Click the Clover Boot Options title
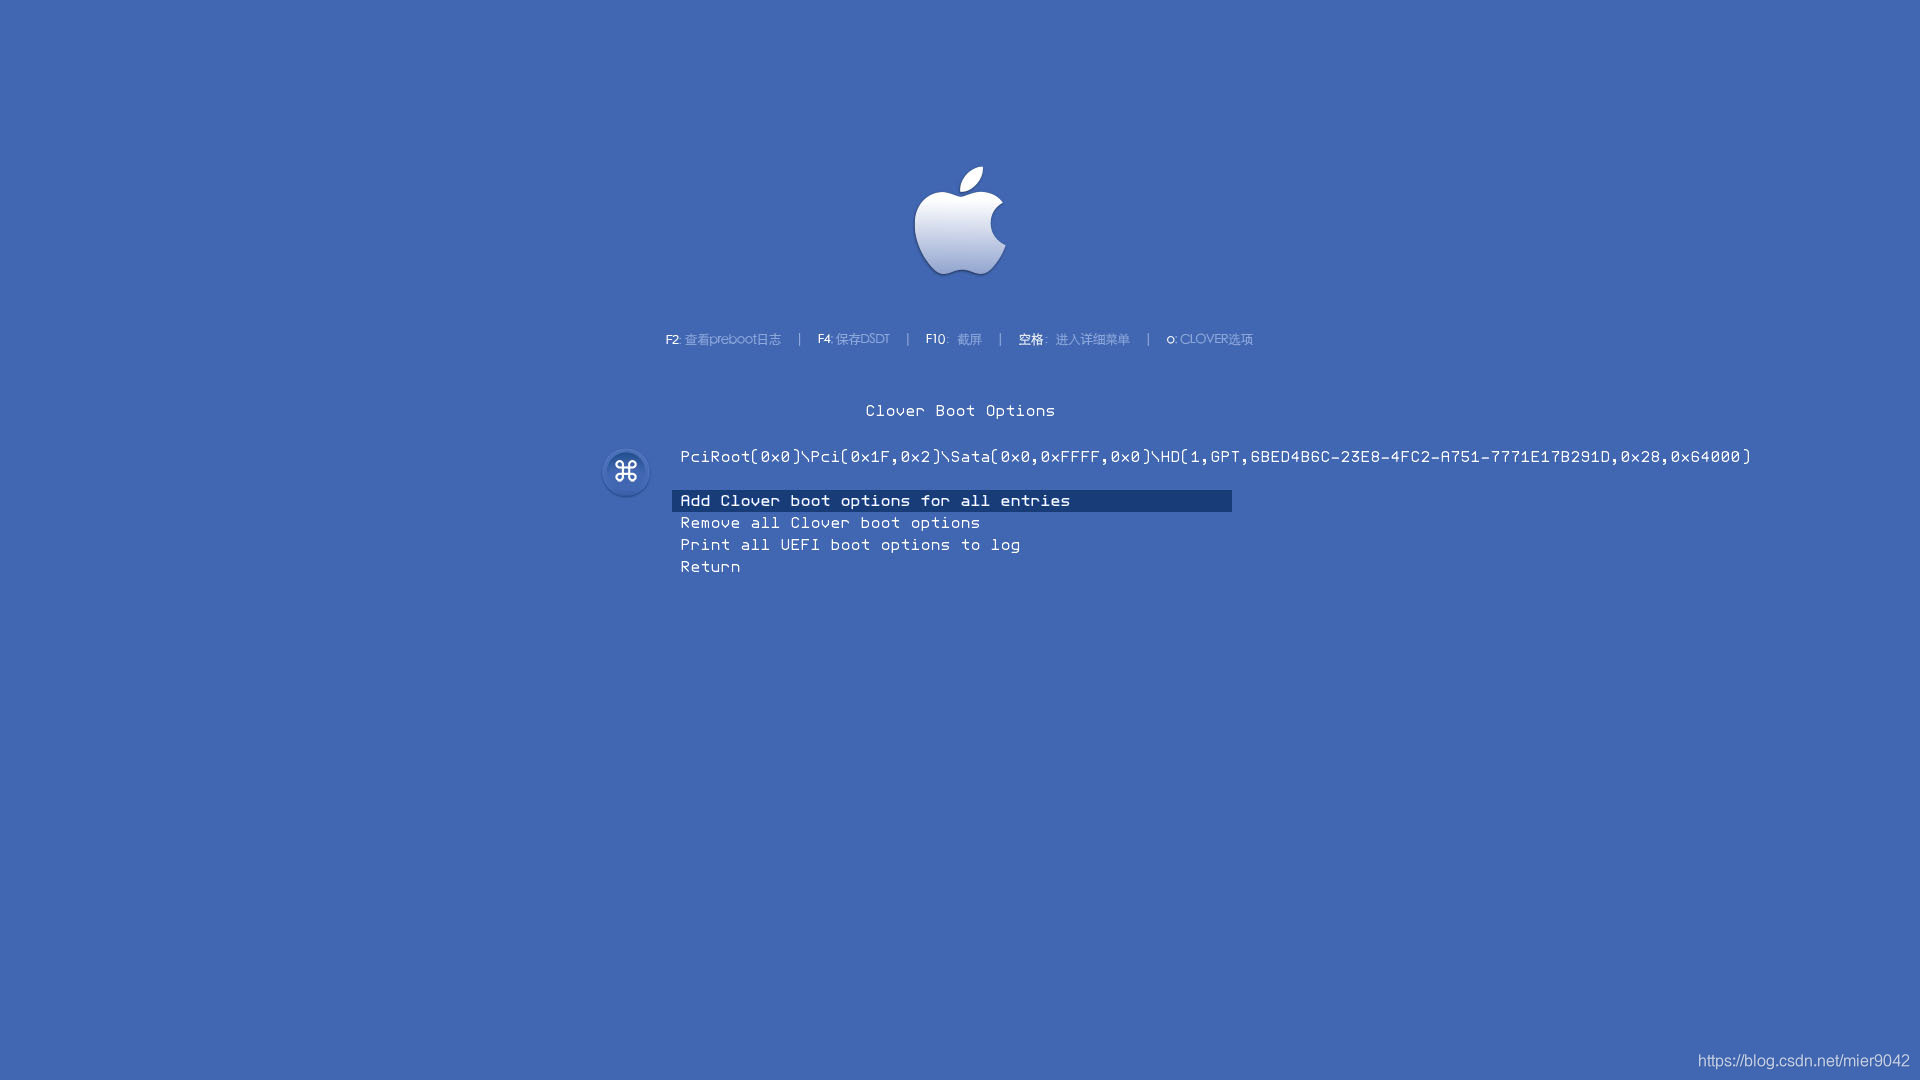Image resolution: width=1920 pixels, height=1080 pixels. pyautogui.click(x=960, y=411)
